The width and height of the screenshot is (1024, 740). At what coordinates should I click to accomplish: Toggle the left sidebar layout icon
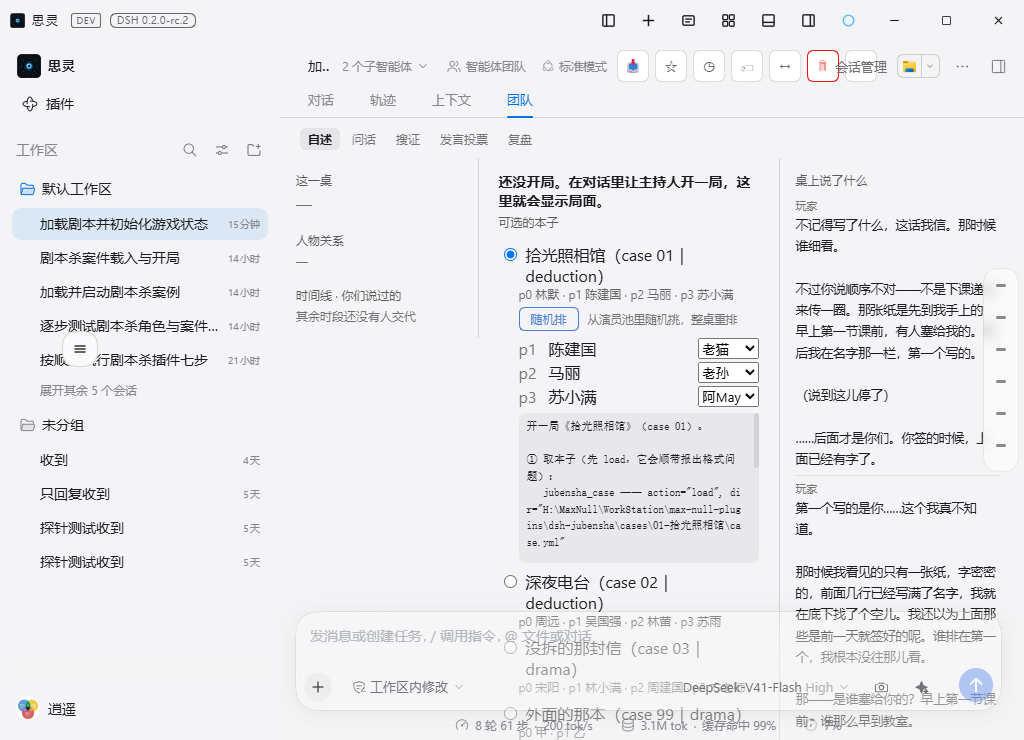click(608, 21)
